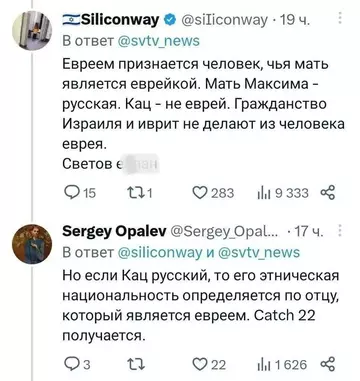Visit @svtv_news mention under Siliconway
This screenshot has height=381, width=360.
coord(159,41)
